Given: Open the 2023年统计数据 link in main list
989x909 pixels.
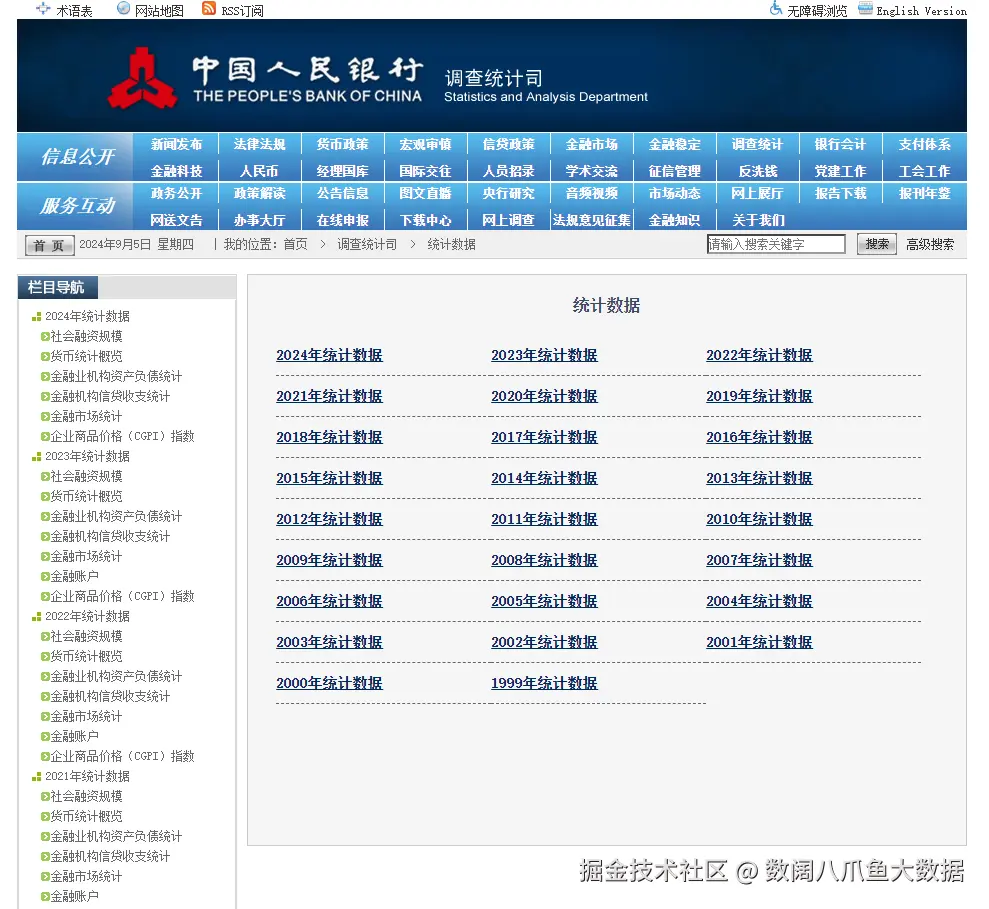Looking at the screenshot, I should (544, 356).
